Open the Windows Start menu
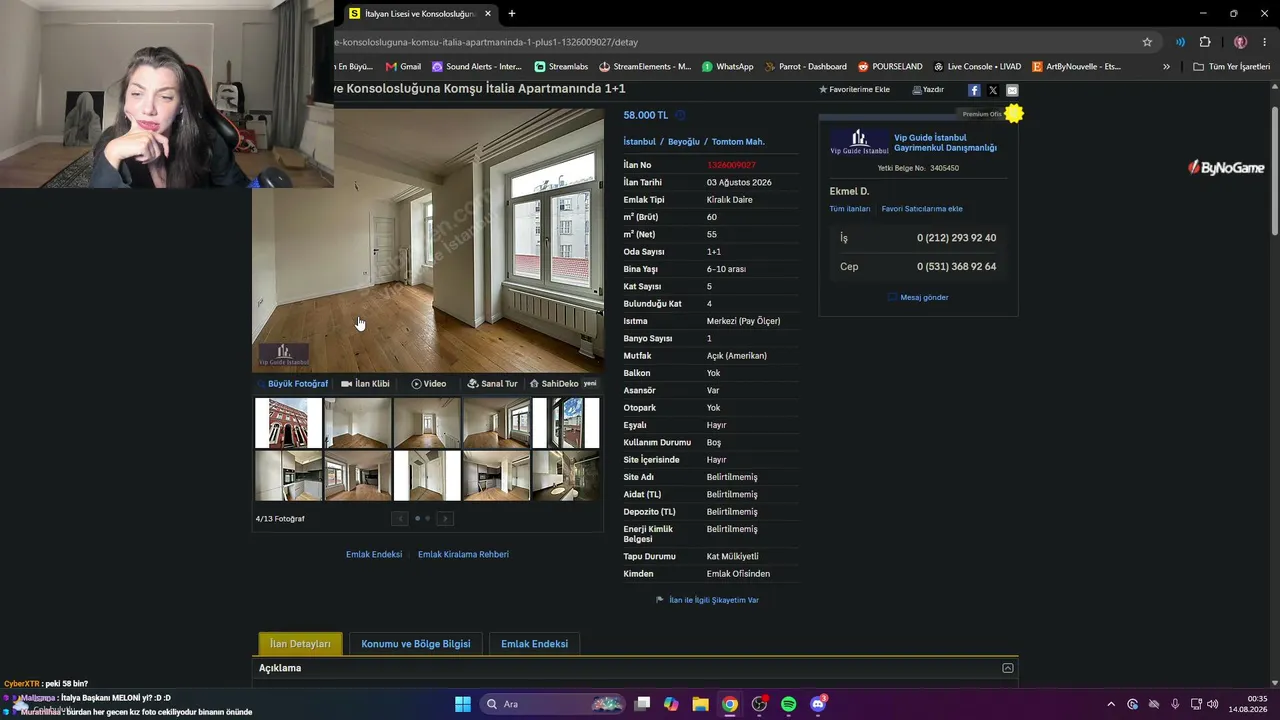 (x=463, y=704)
